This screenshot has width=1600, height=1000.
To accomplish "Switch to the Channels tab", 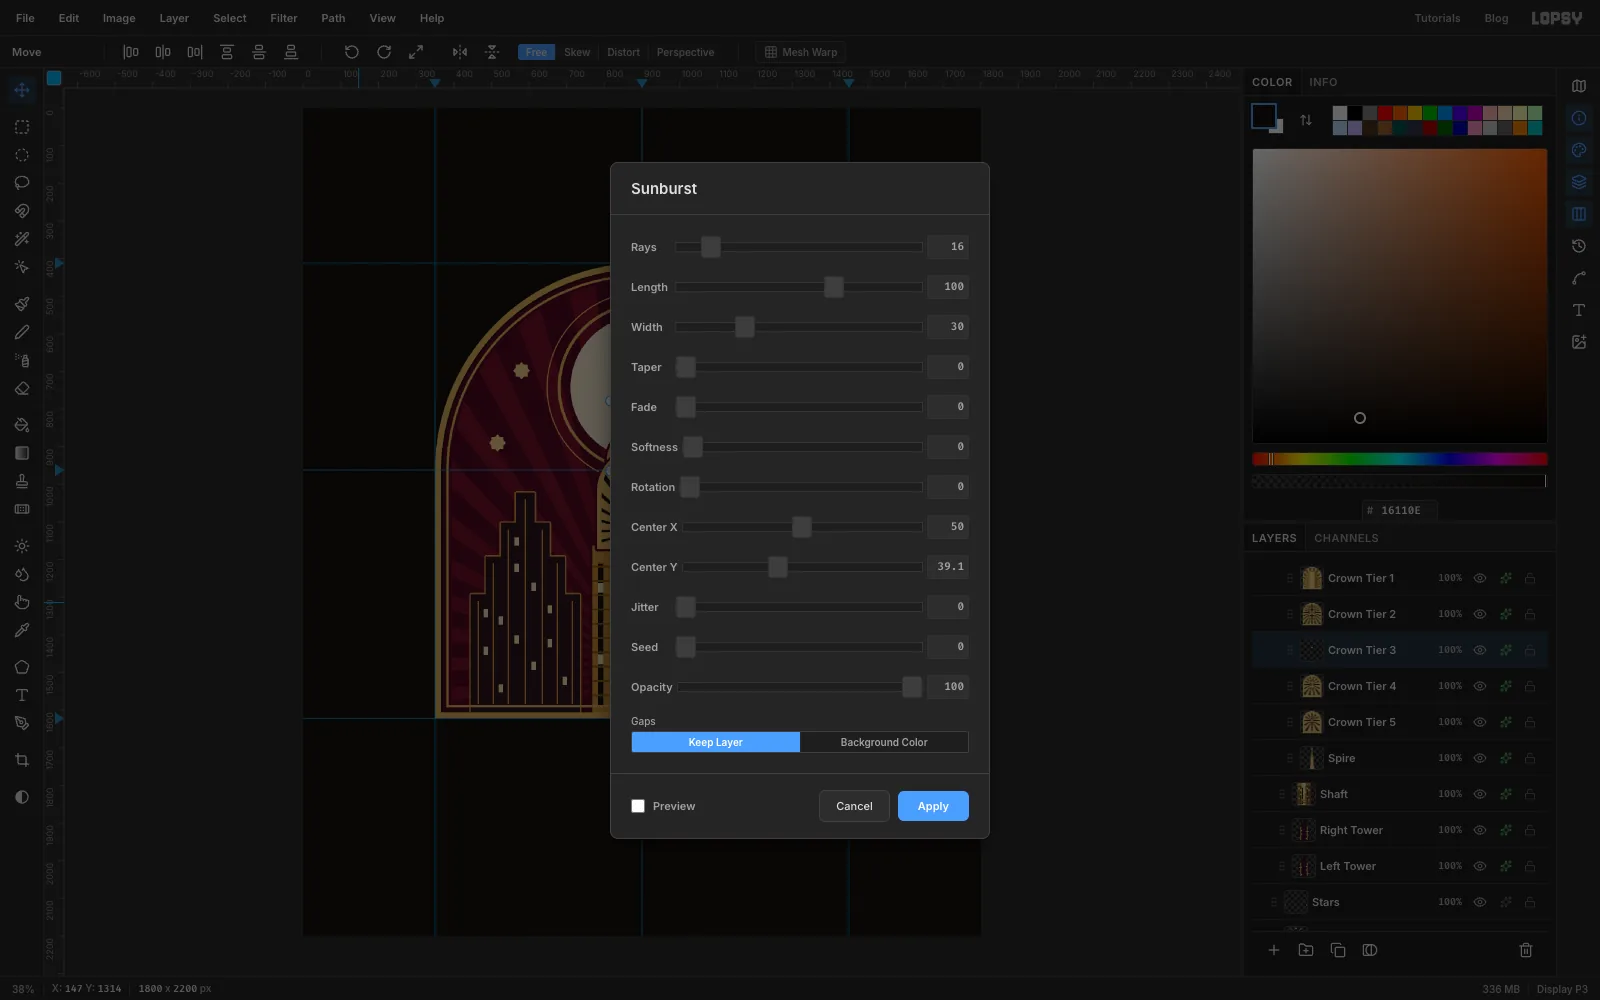I will click(1346, 538).
